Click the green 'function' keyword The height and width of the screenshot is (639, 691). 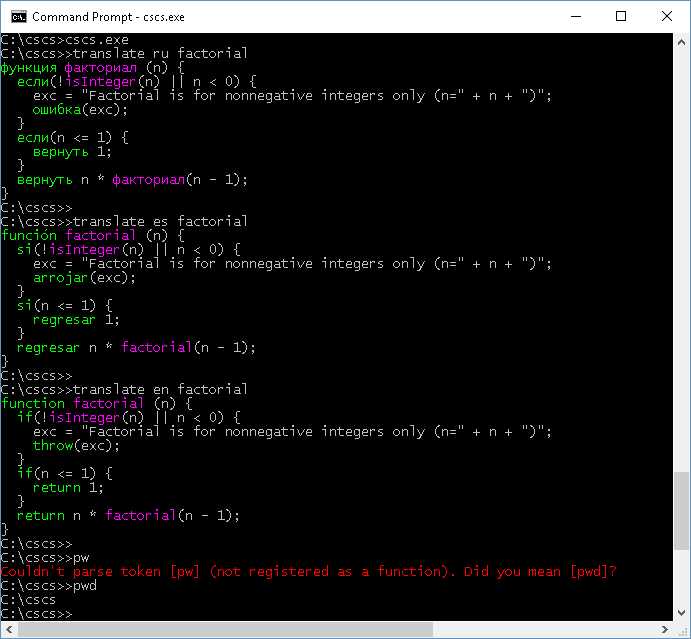click(x=33, y=404)
